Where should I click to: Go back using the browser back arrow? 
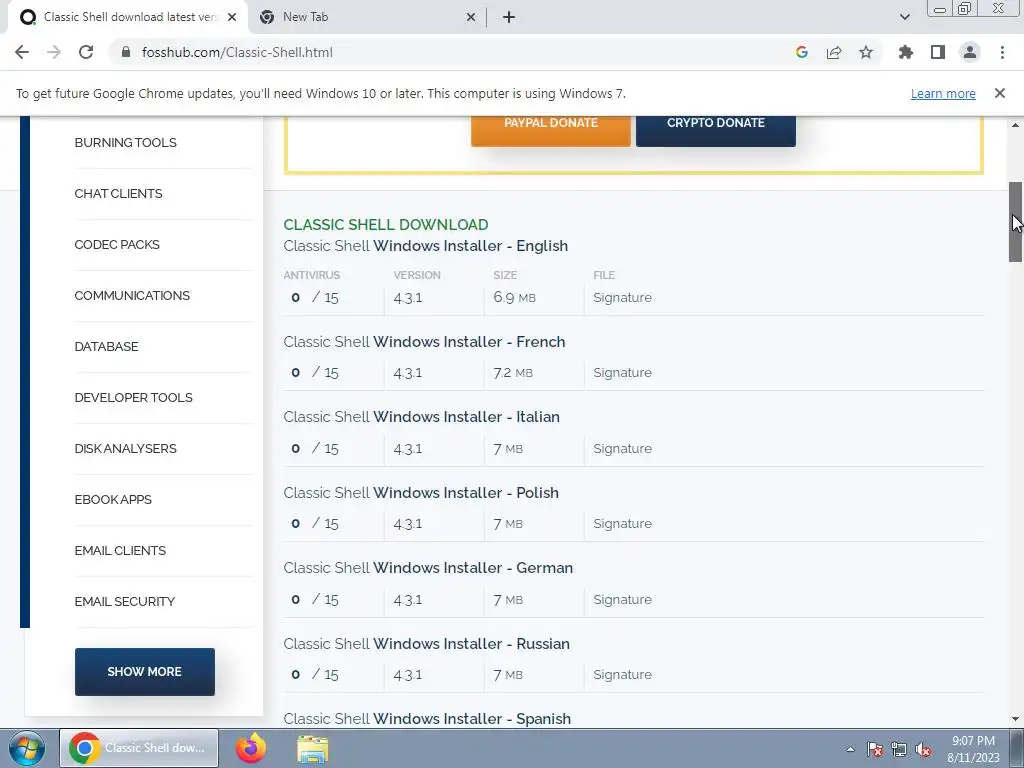[22, 52]
